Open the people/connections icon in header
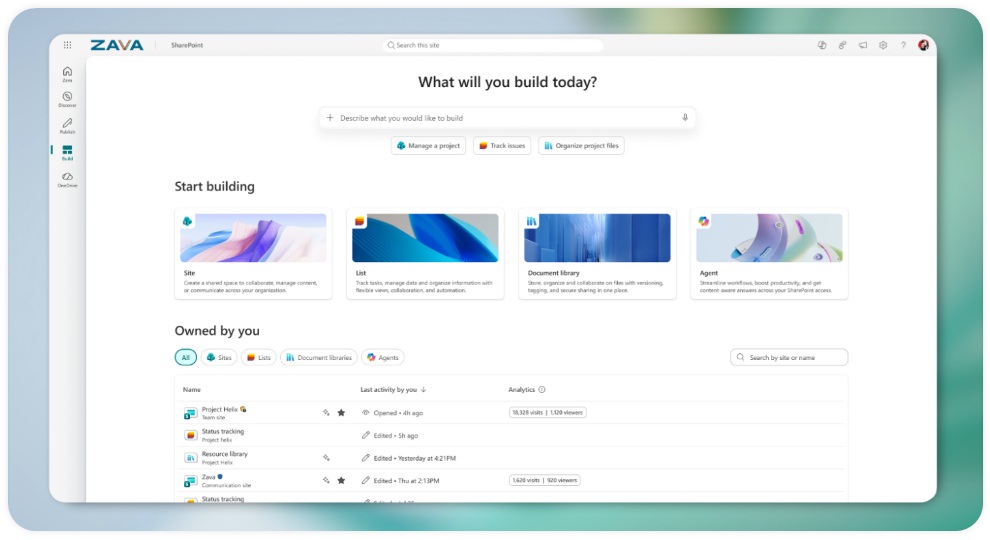Viewport: 990px width, 540px height. click(842, 45)
